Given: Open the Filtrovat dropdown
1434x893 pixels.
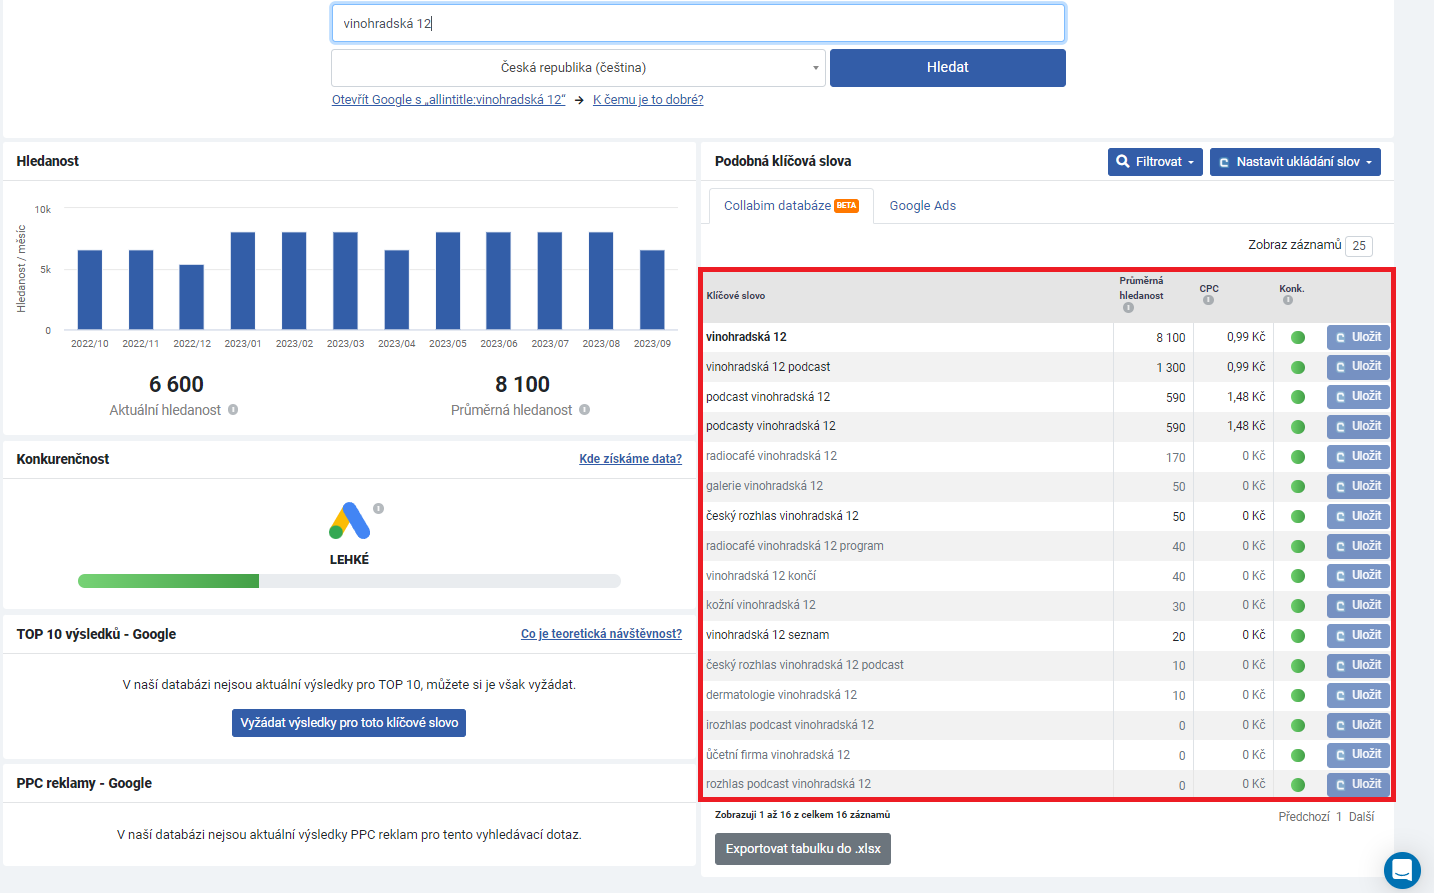Looking at the screenshot, I should [x=1155, y=162].
